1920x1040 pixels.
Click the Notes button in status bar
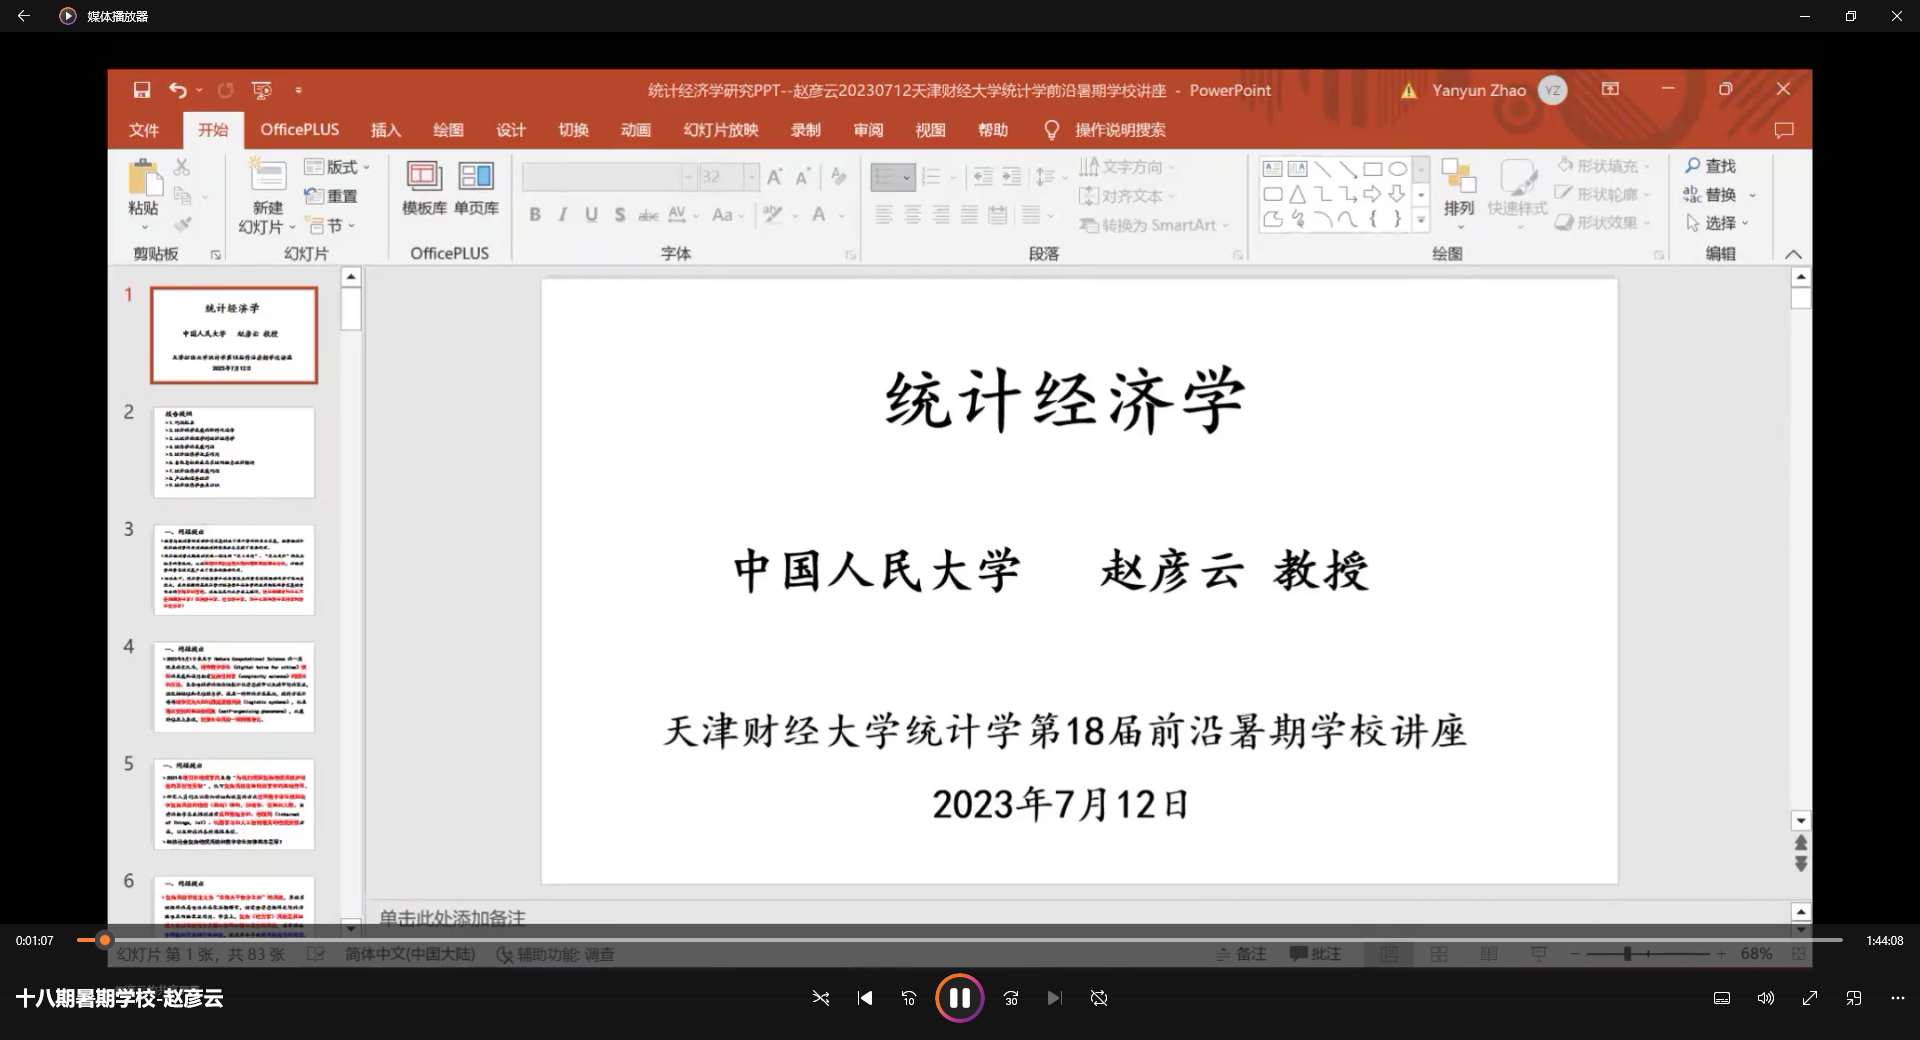[x=1241, y=954]
